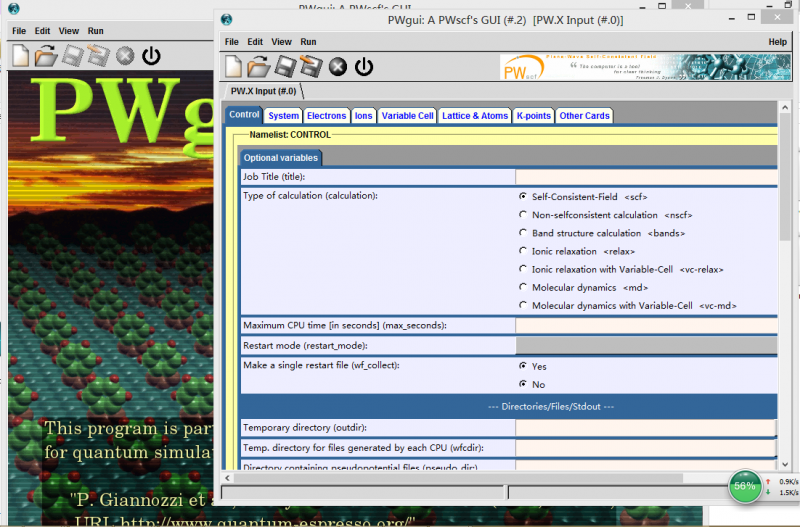Click Save floppy icon in back PWgui window

[72, 55]
